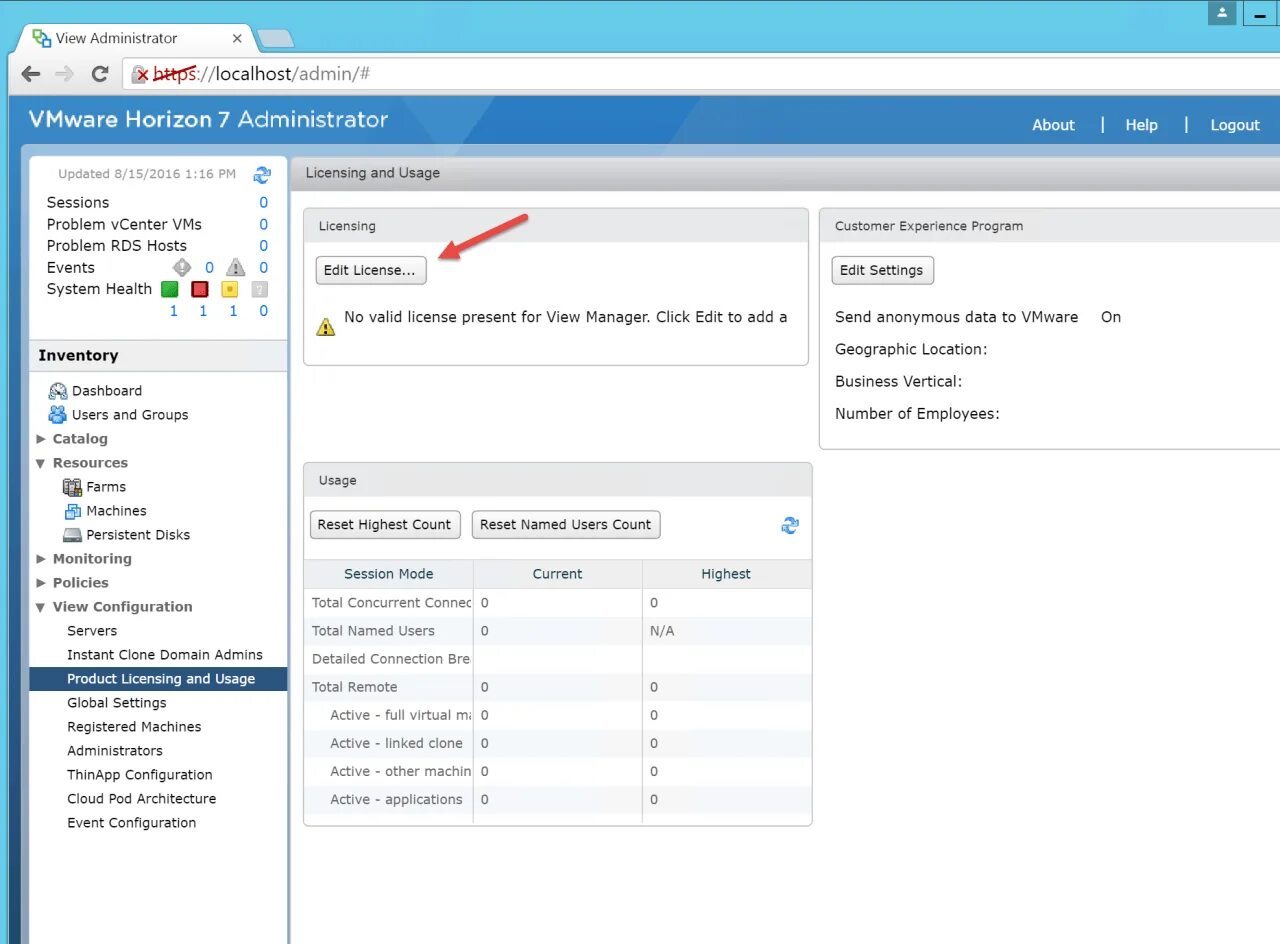
Task: Click the gray unknown System Health icon
Action: coord(259,290)
